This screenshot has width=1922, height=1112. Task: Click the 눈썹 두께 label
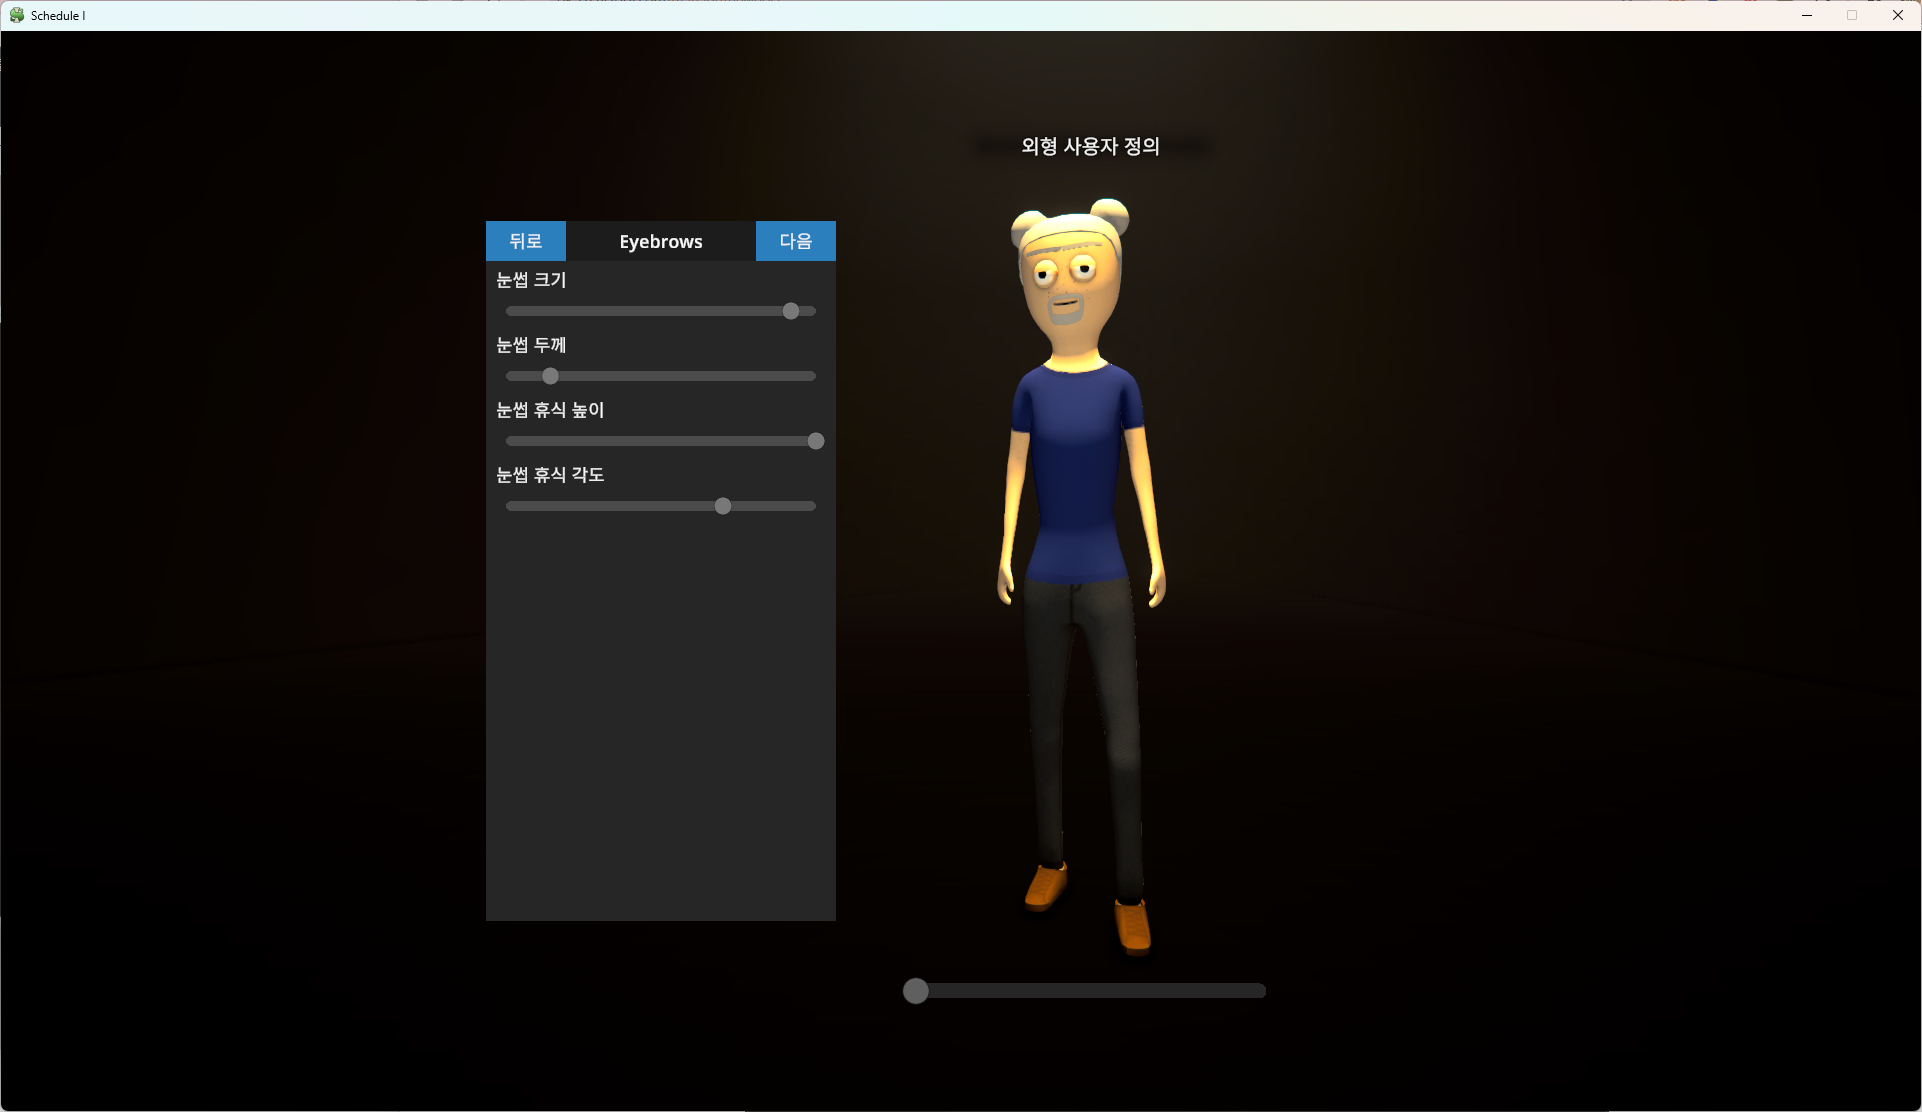(x=531, y=345)
